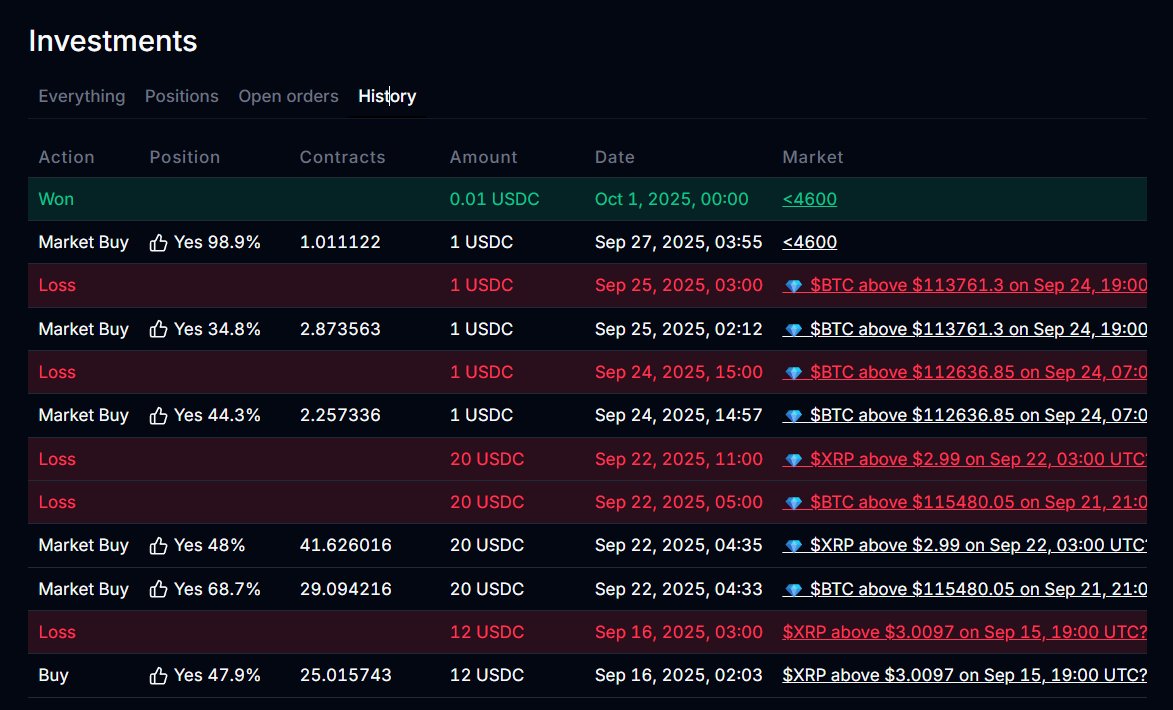1173x710 pixels.
Task: Select date Oct 1, 2025, 00:00
Action: click(x=672, y=199)
